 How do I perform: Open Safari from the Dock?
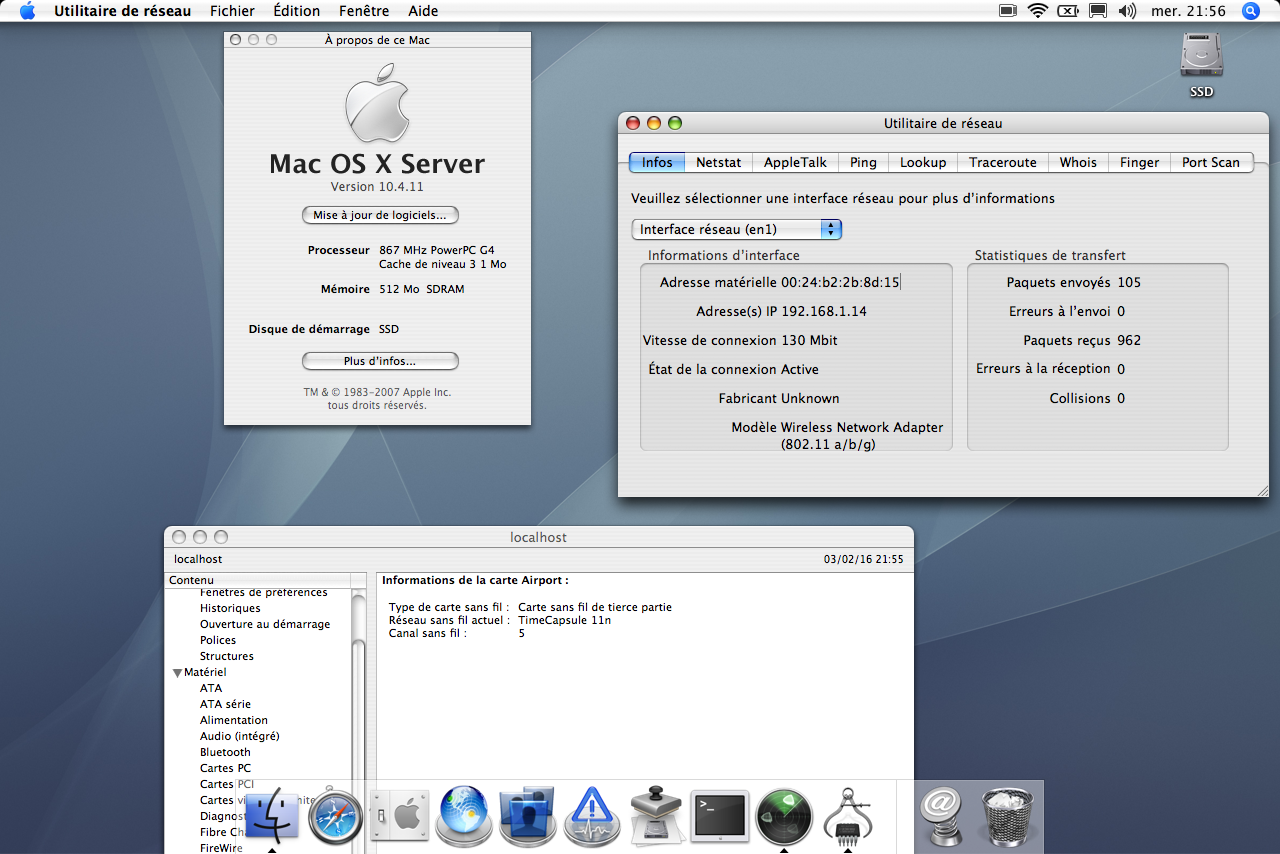point(334,817)
